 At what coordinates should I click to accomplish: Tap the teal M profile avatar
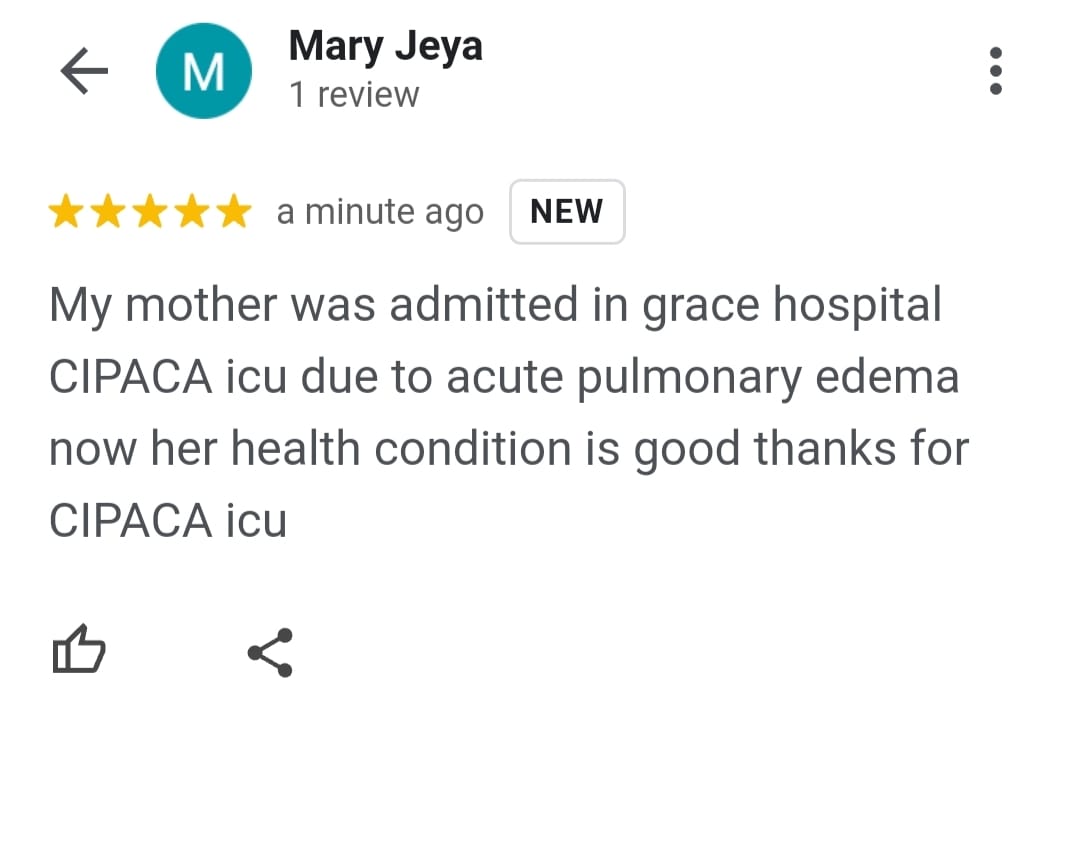(203, 71)
